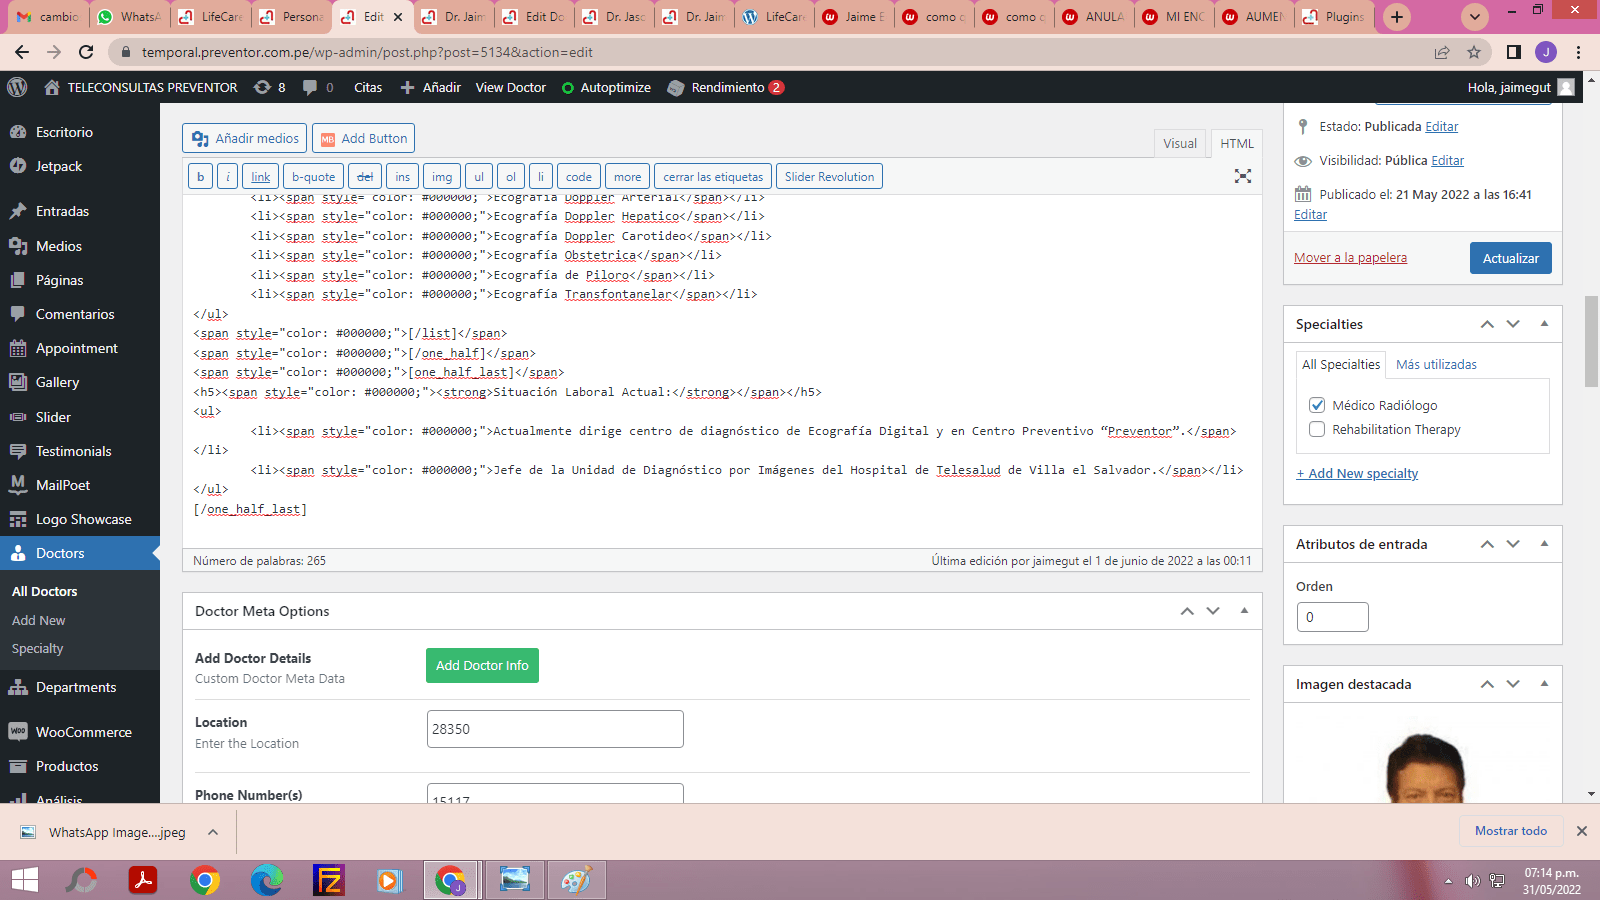Image resolution: width=1600 pixels, height=900 pixels.
Task: Check pending updates count 8
Action: tap(270, 87)
